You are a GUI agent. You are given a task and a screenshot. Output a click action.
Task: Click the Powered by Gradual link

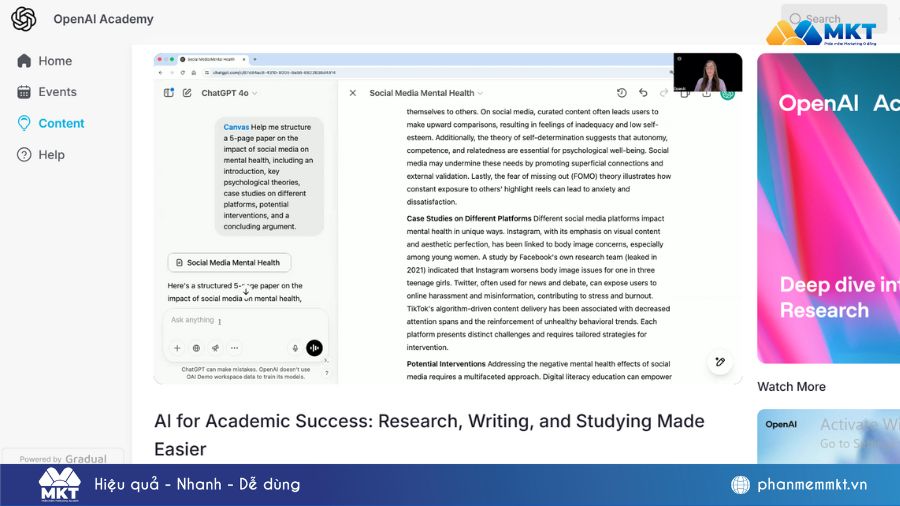[x=63, y=458]
